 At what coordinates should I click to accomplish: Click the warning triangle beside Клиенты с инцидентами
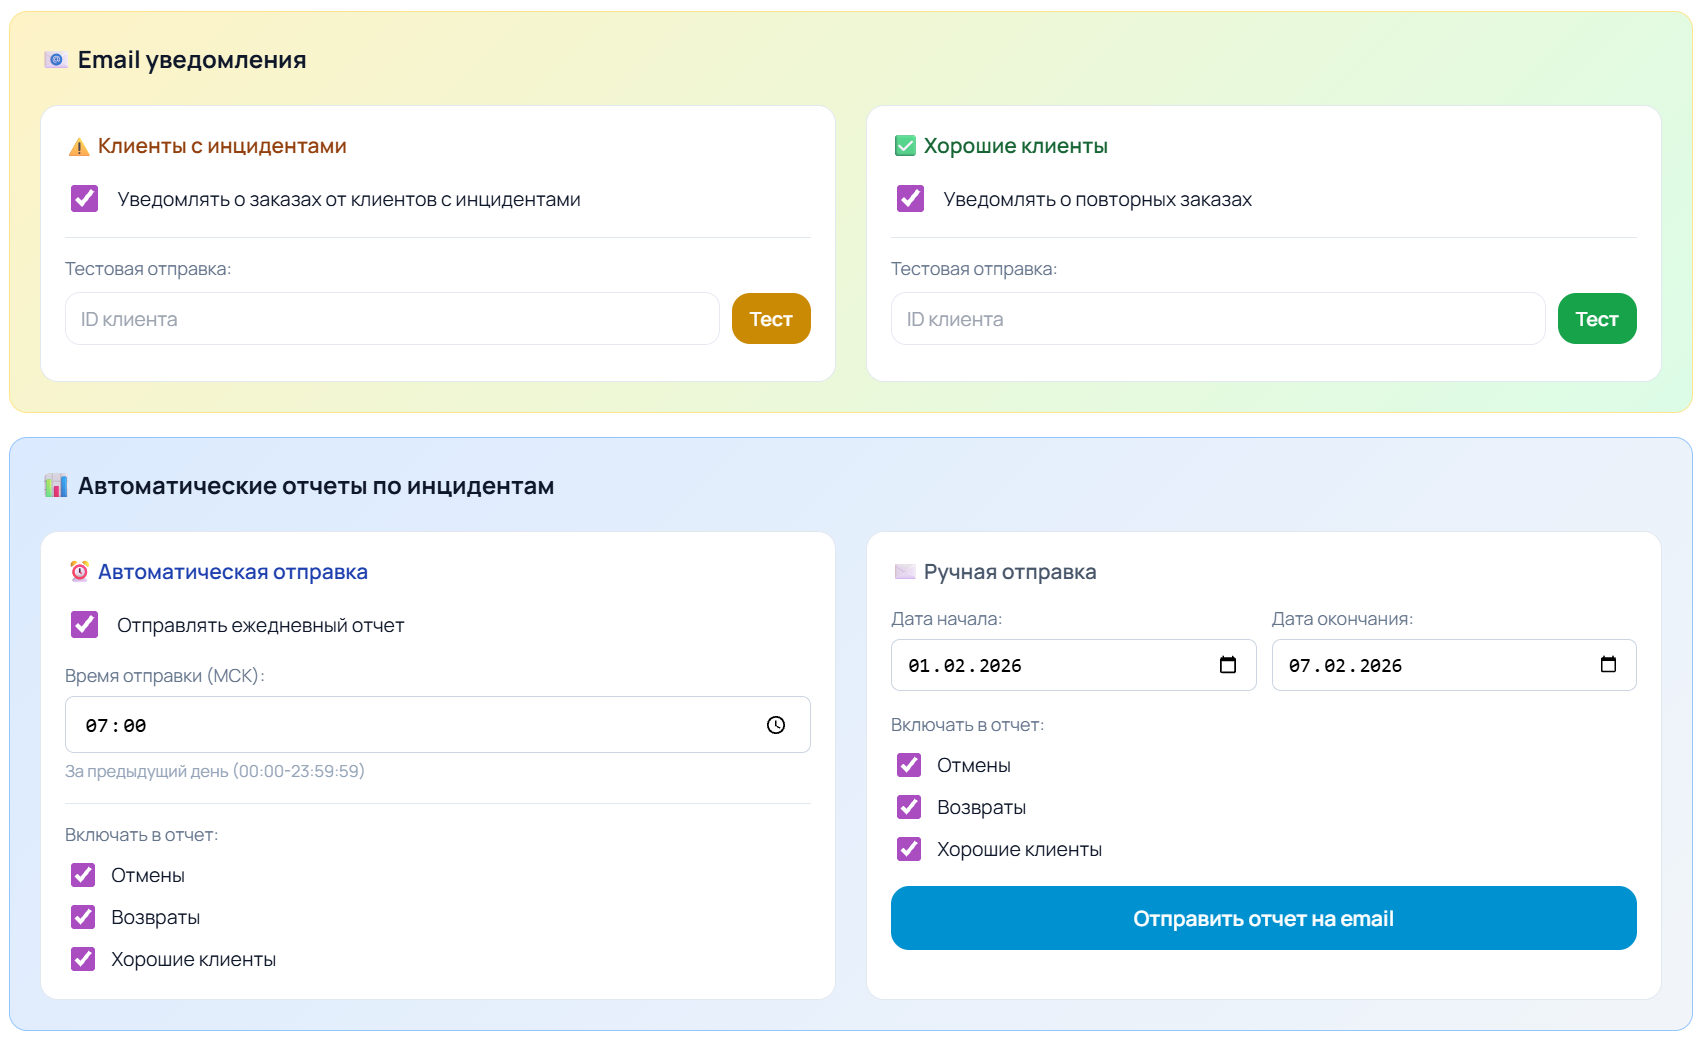[x=79, y=145]
